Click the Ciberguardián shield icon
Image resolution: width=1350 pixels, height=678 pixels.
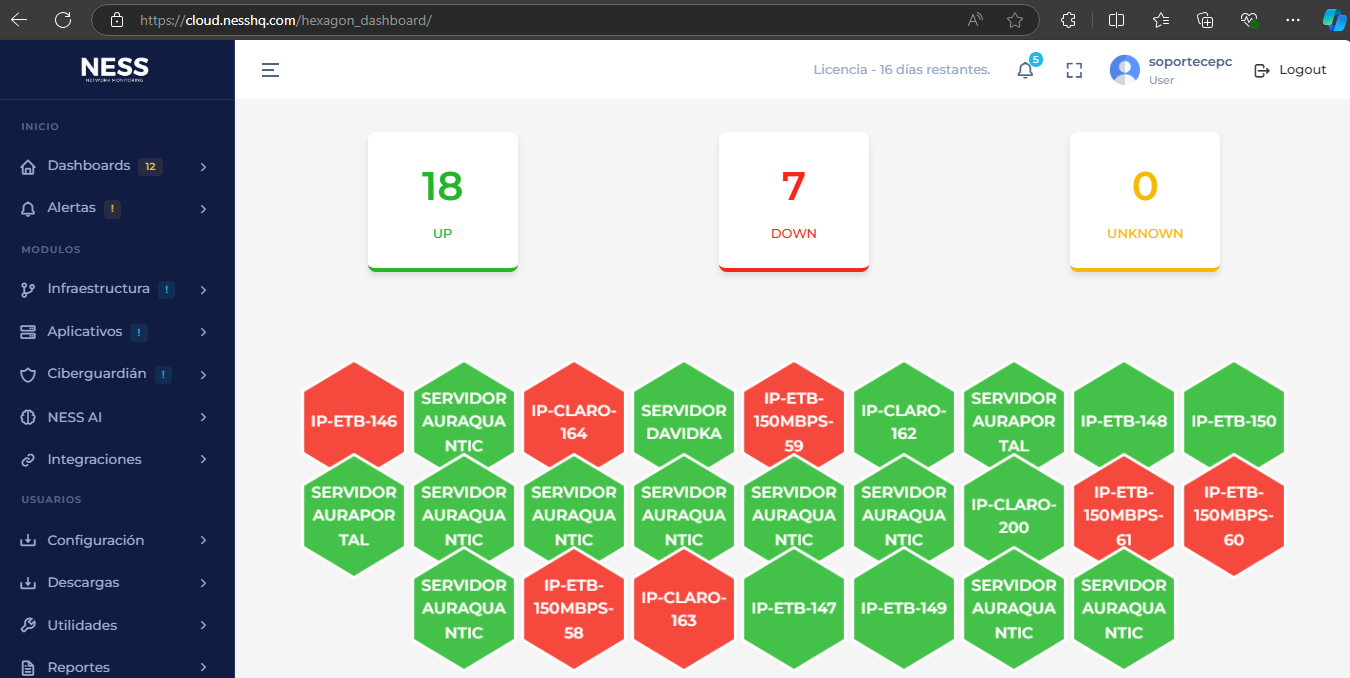pos(28,374)
